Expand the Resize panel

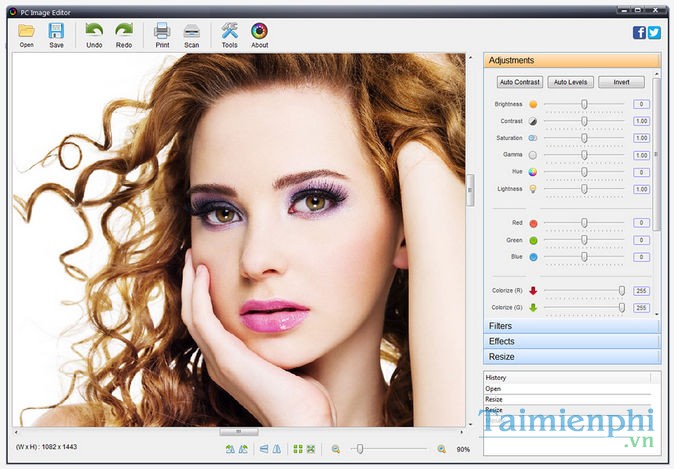(572, 357)
